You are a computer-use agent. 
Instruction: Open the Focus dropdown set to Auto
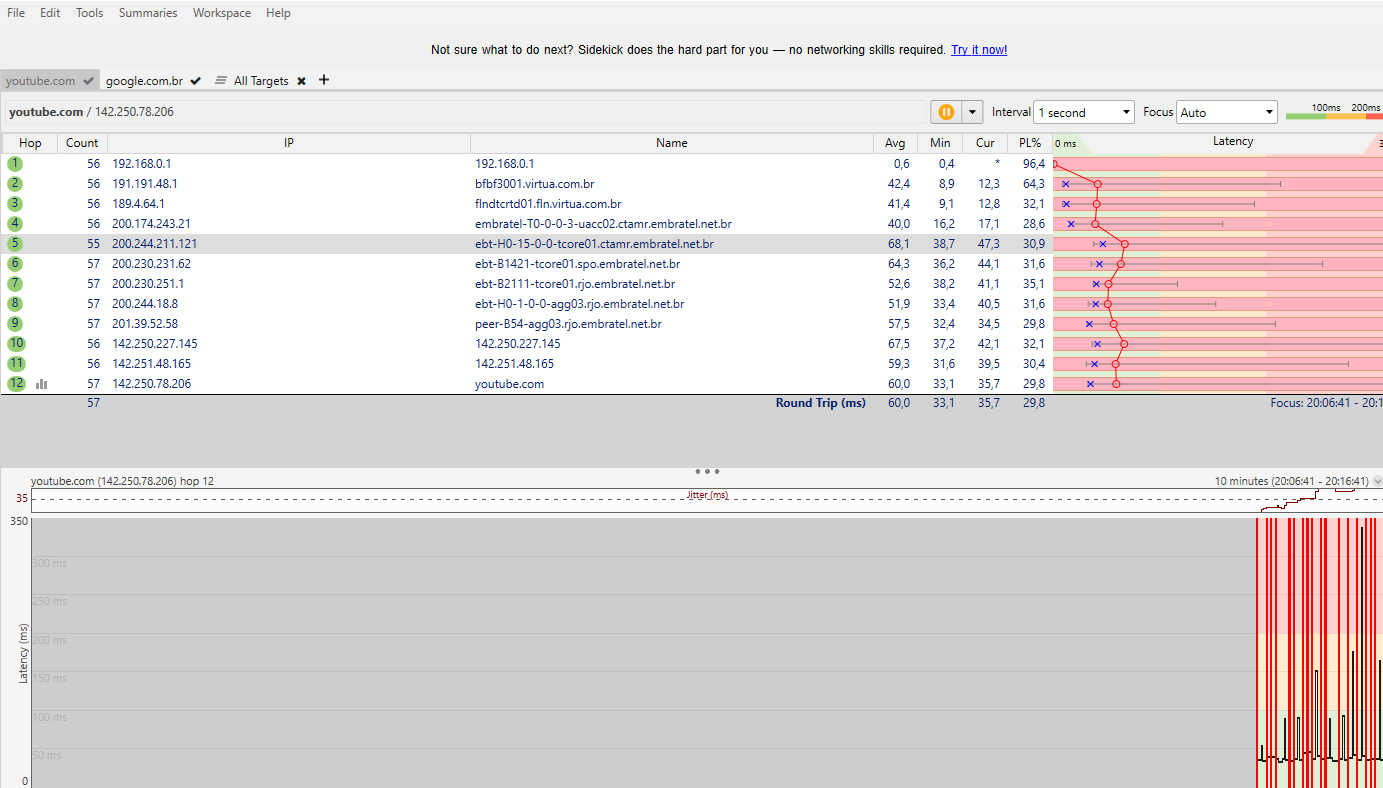coord(1227,112)
